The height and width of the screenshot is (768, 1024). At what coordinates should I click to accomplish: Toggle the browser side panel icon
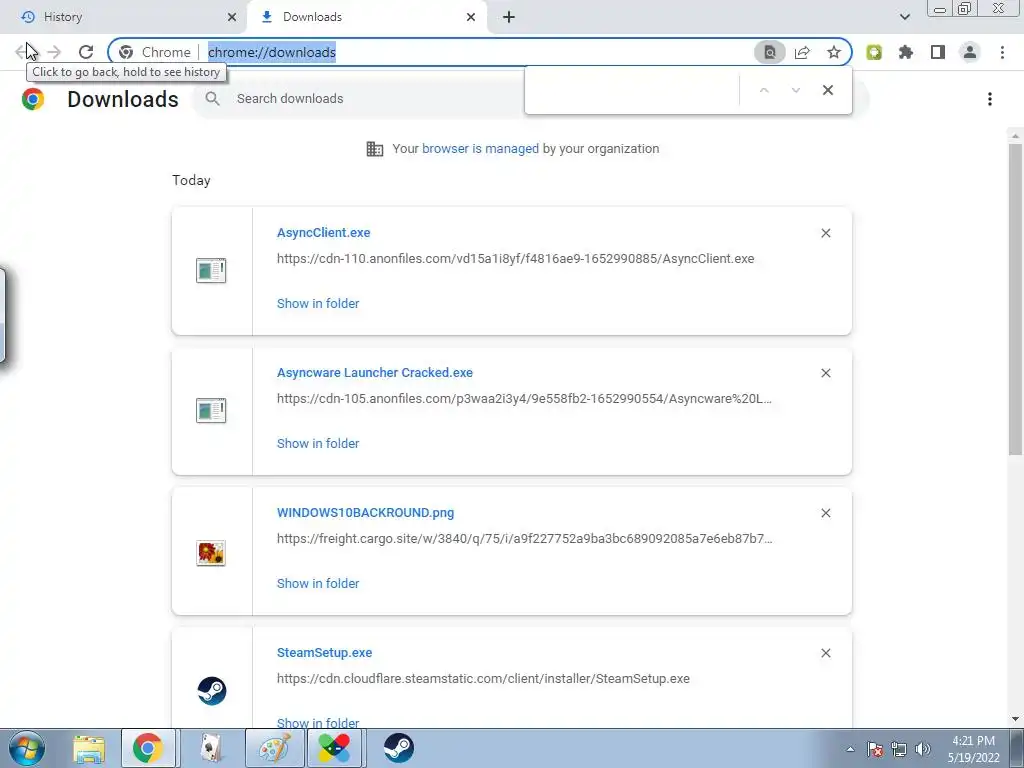click(938, 52)
